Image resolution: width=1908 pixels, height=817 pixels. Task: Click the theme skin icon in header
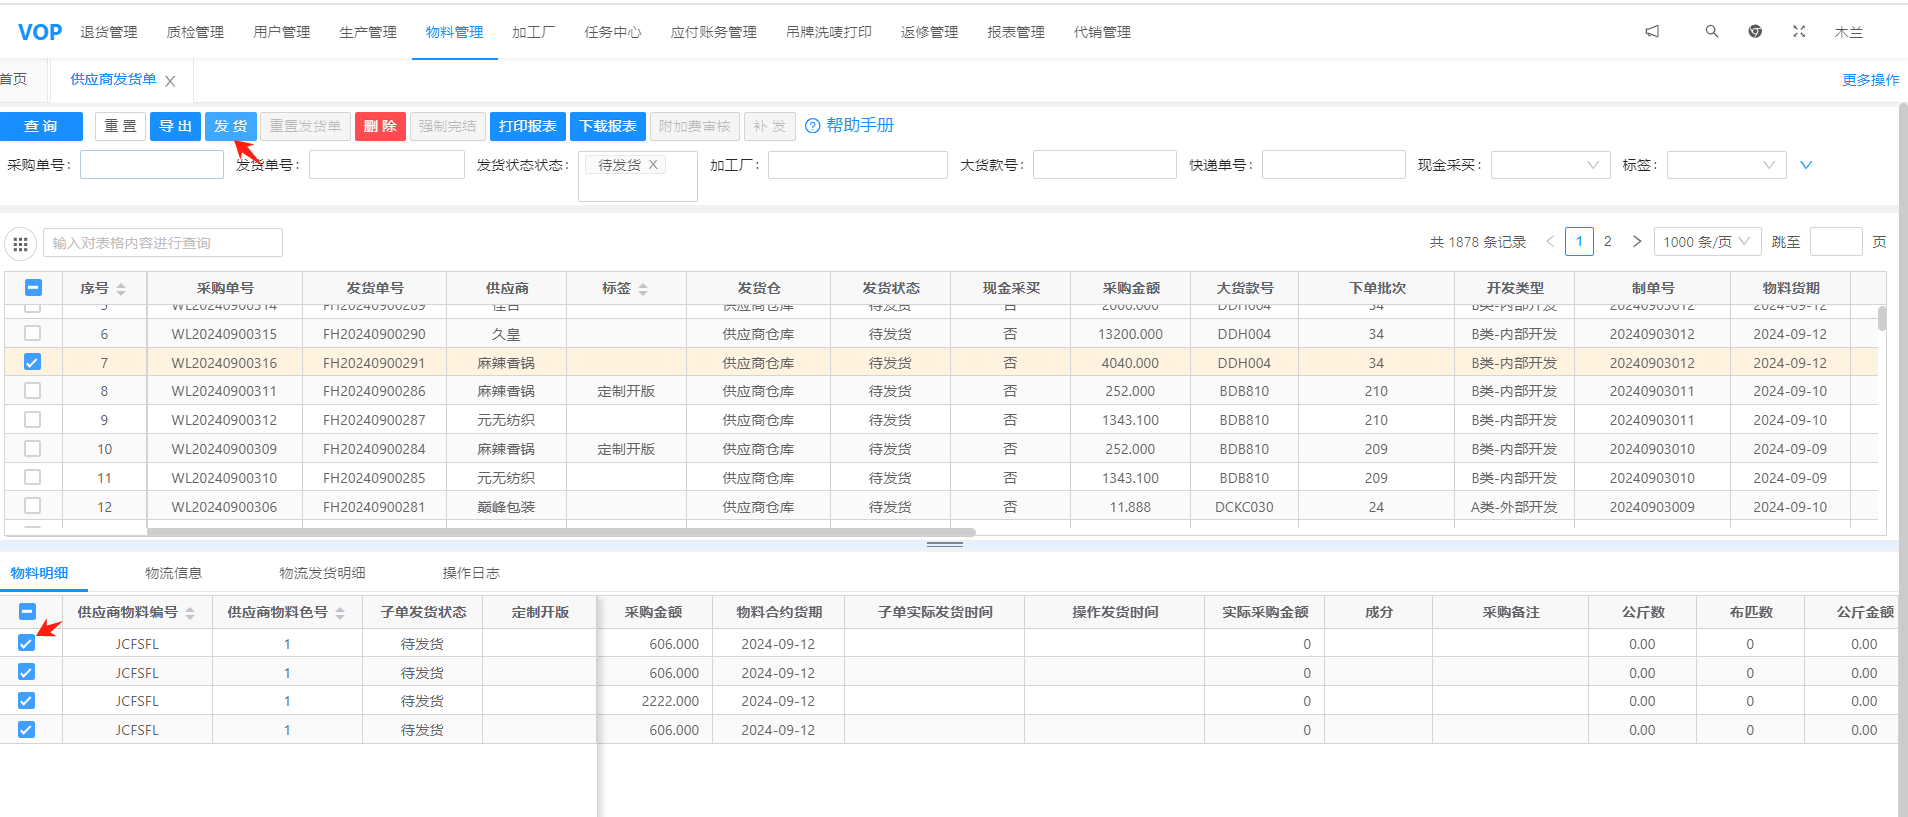(x=1755, y=32)
